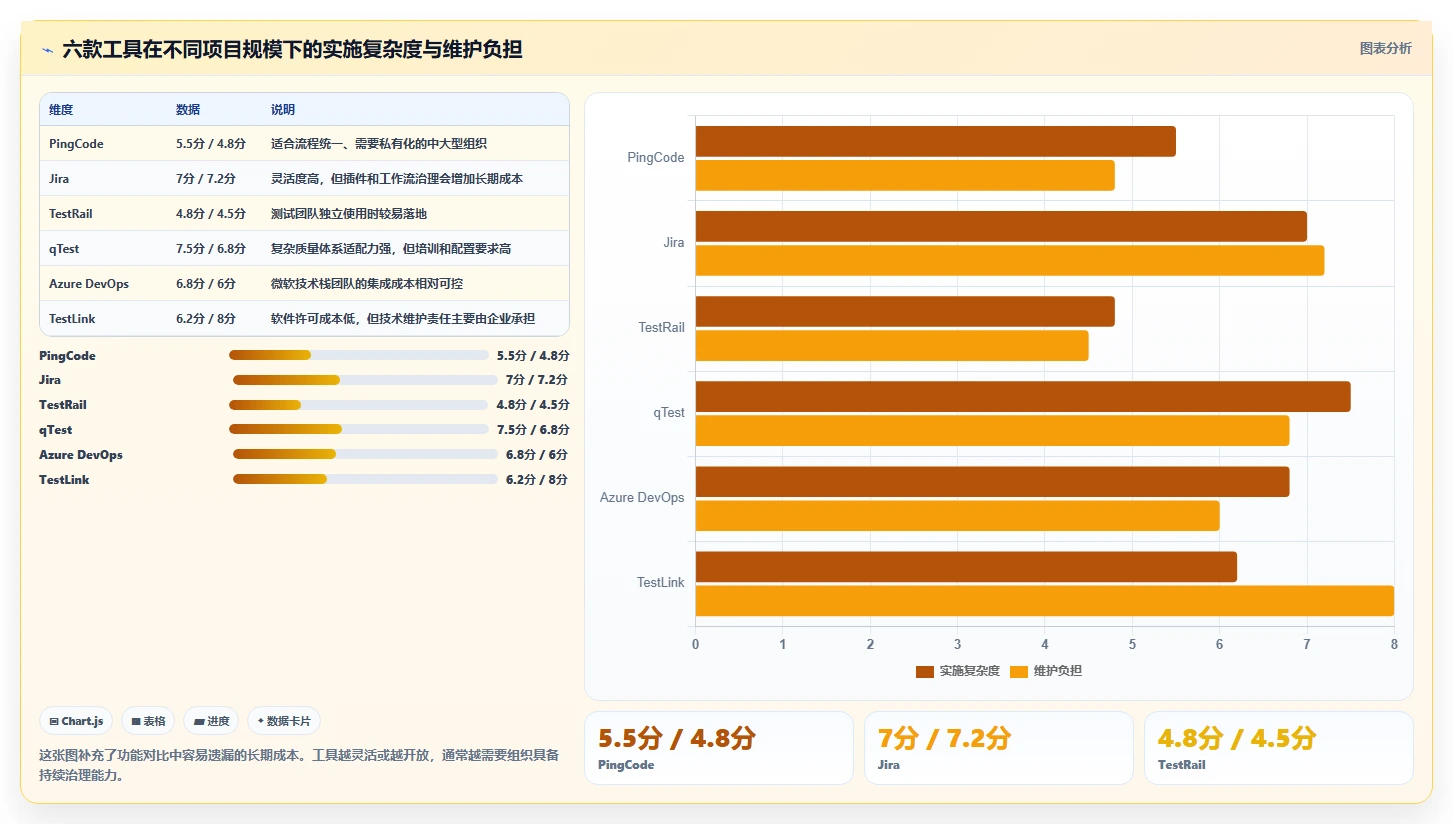Open the TestRail data card
Image resolution: width=1453 pixels, height=824 pixels.
(x=1279, y=748)
